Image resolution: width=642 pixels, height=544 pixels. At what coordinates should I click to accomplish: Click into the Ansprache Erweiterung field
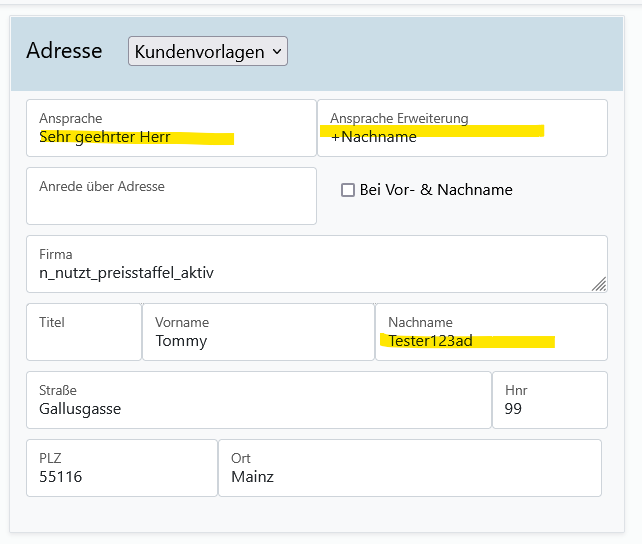click(x=462, y=137)
